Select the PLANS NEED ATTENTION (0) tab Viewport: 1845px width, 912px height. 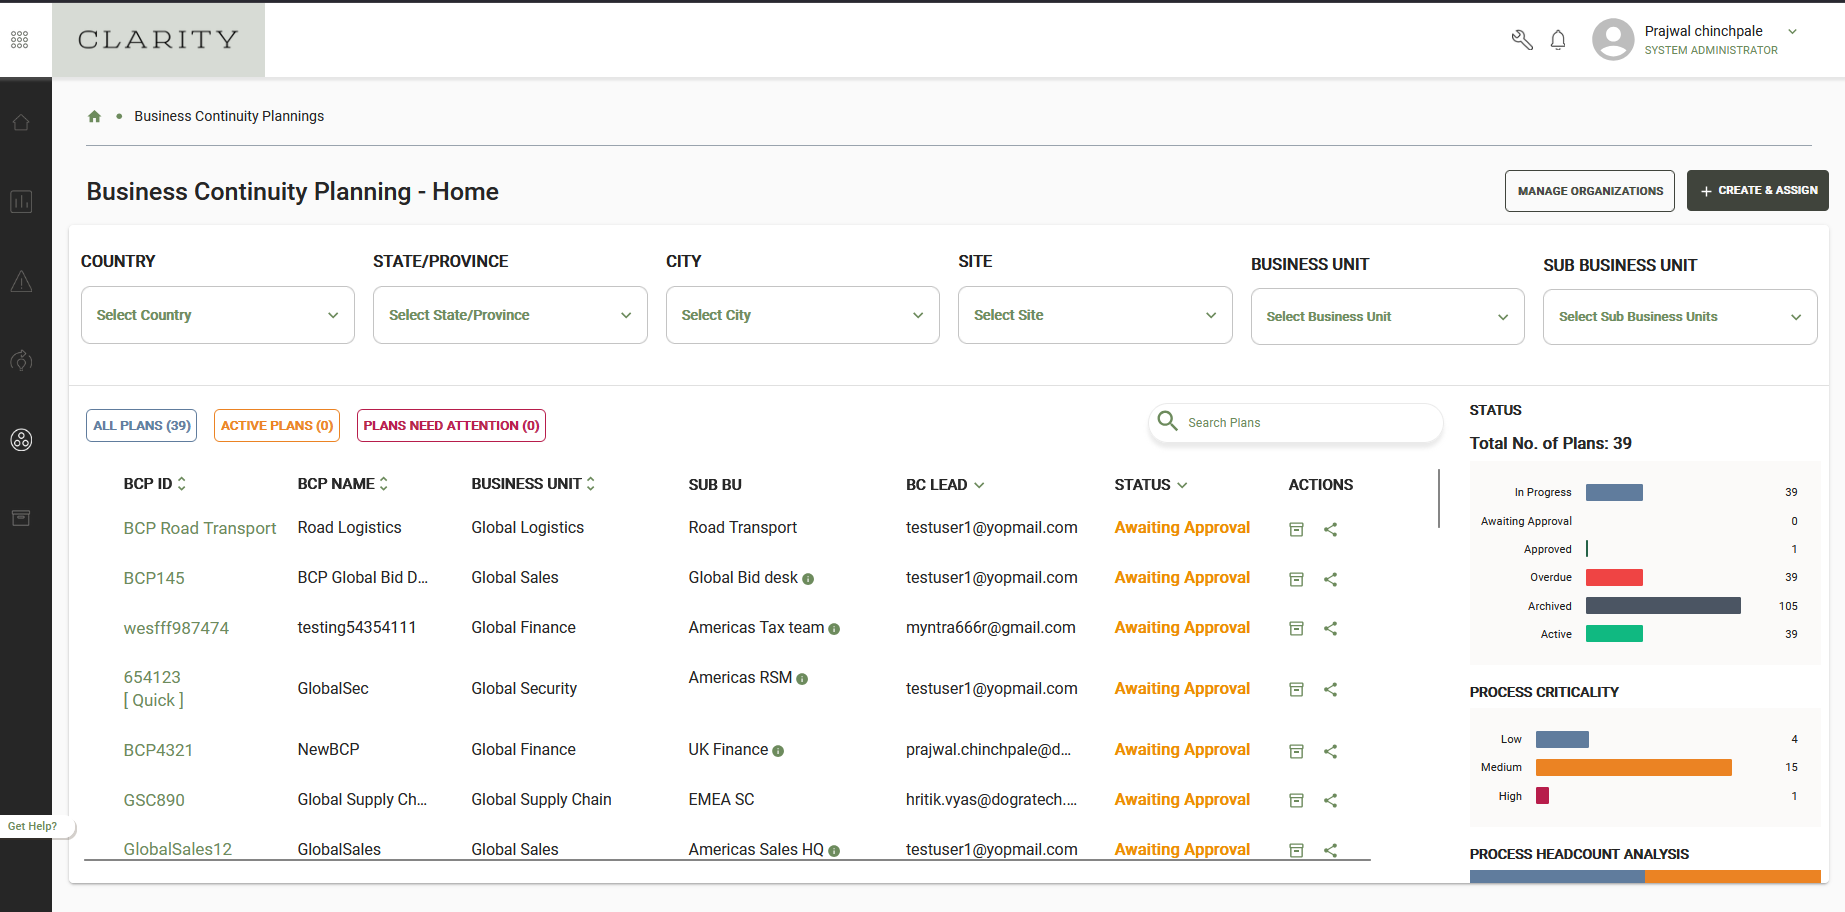[x=451, y=425]
